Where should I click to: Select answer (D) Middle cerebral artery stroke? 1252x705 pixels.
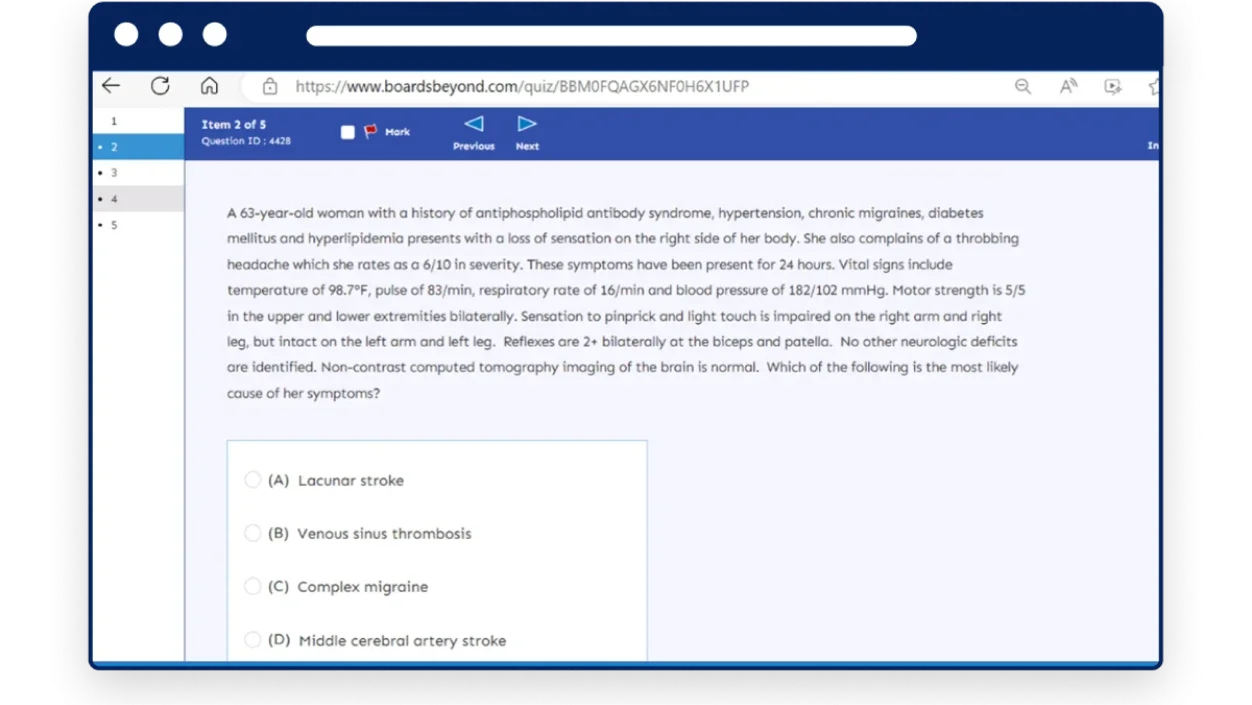pos(252,639)
